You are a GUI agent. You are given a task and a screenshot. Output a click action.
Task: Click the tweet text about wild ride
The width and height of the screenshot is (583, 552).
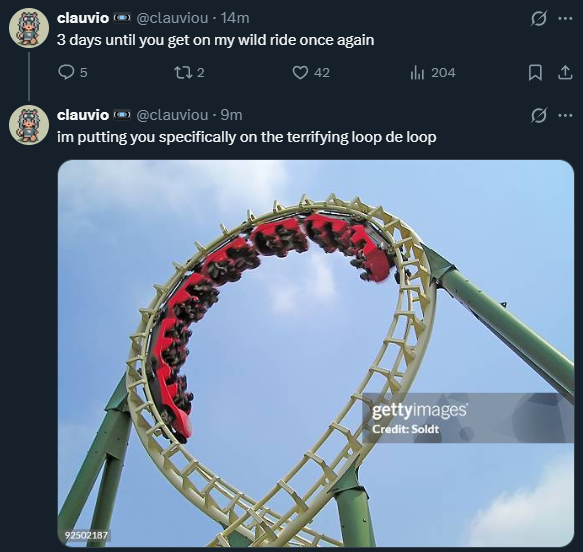click(215, 40)
